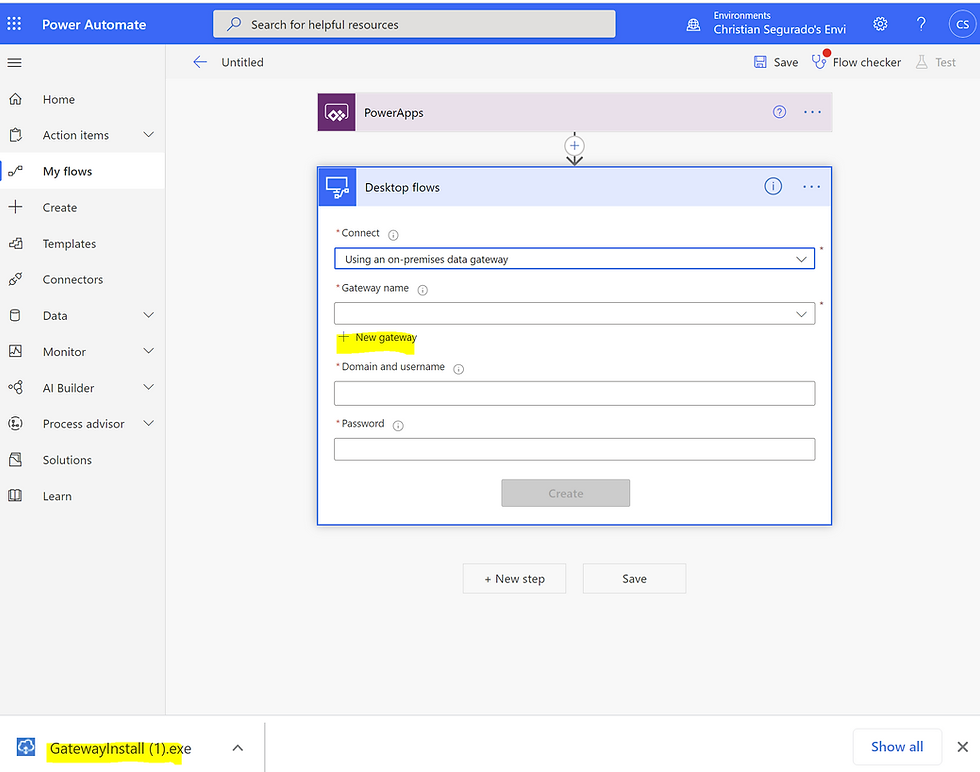The height and width of the screenshot is (772, 980).
Task: Open Desktop flows info icon
Action: pos(773,186)
